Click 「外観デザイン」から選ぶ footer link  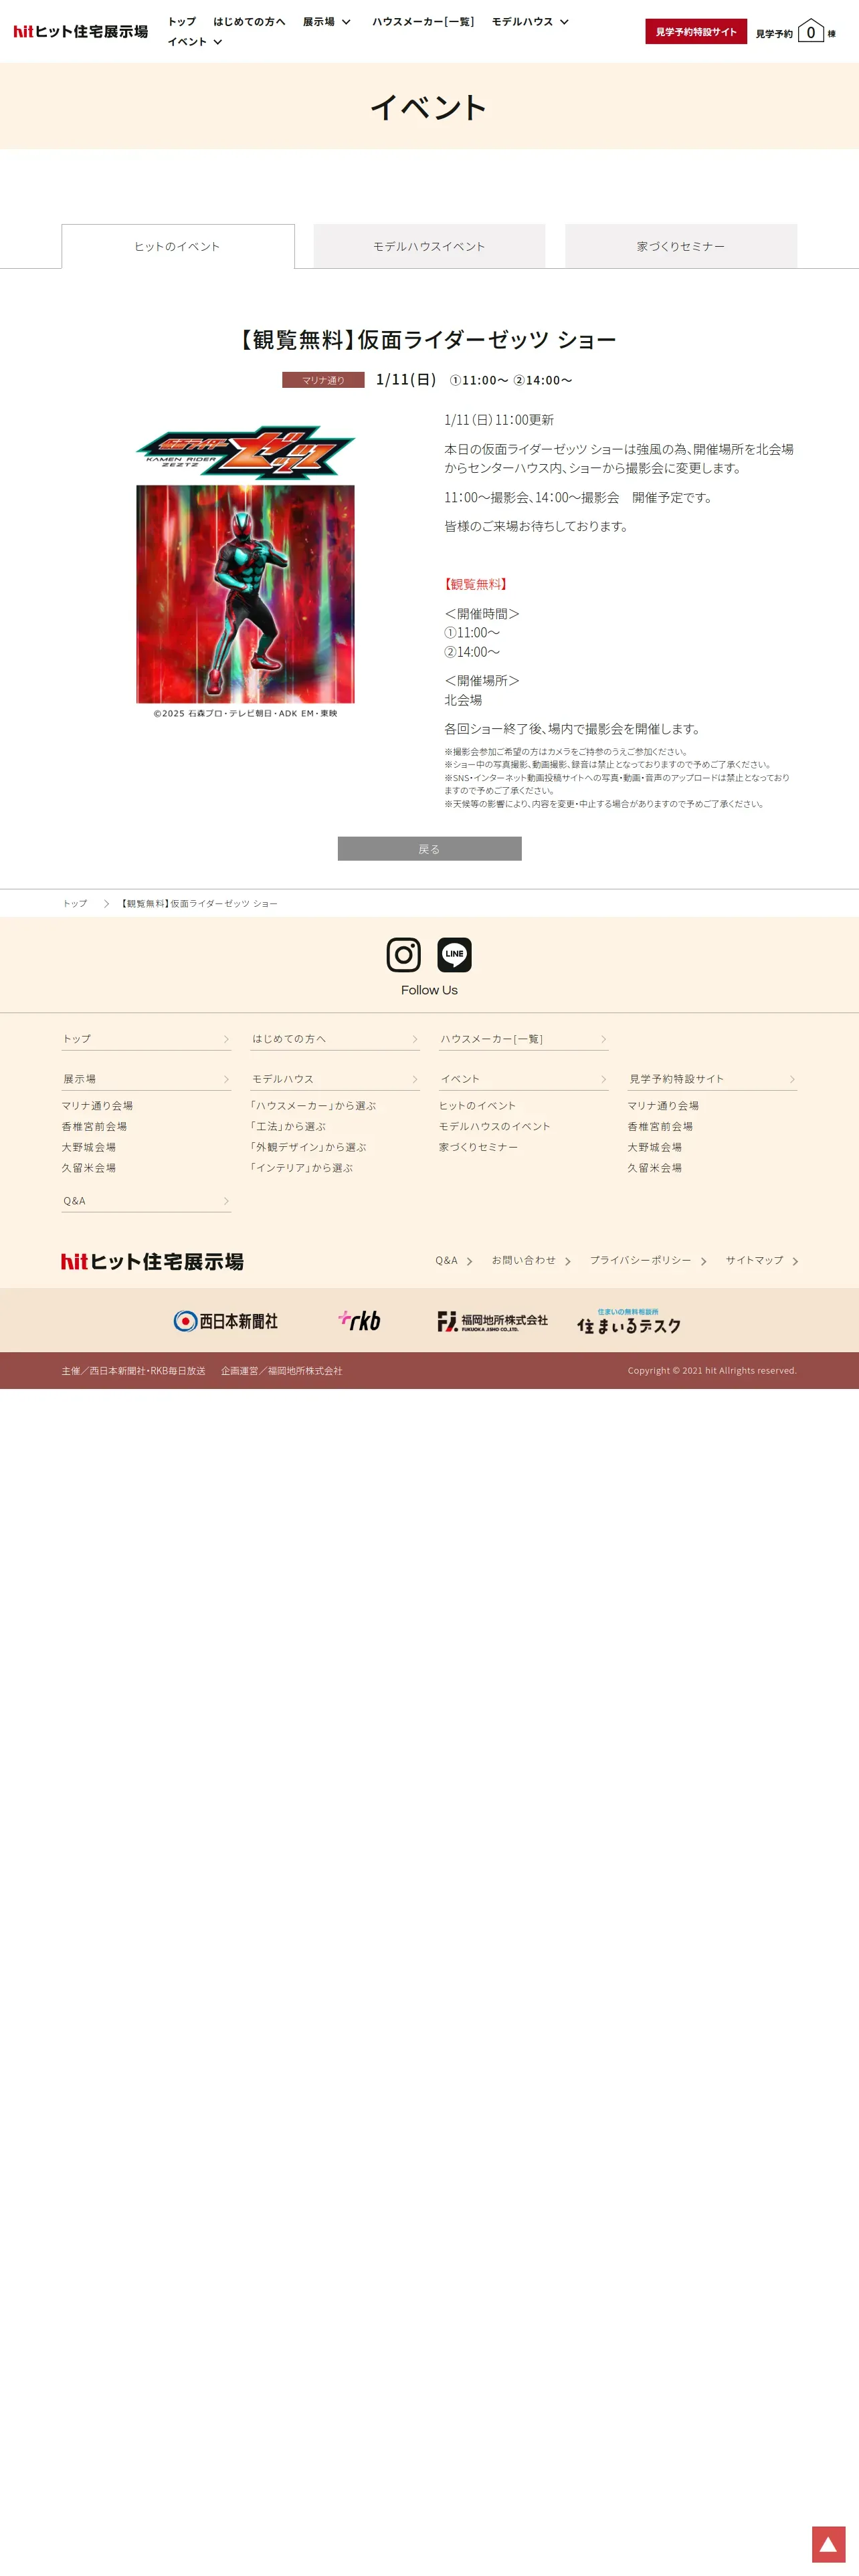point(308,1147)
